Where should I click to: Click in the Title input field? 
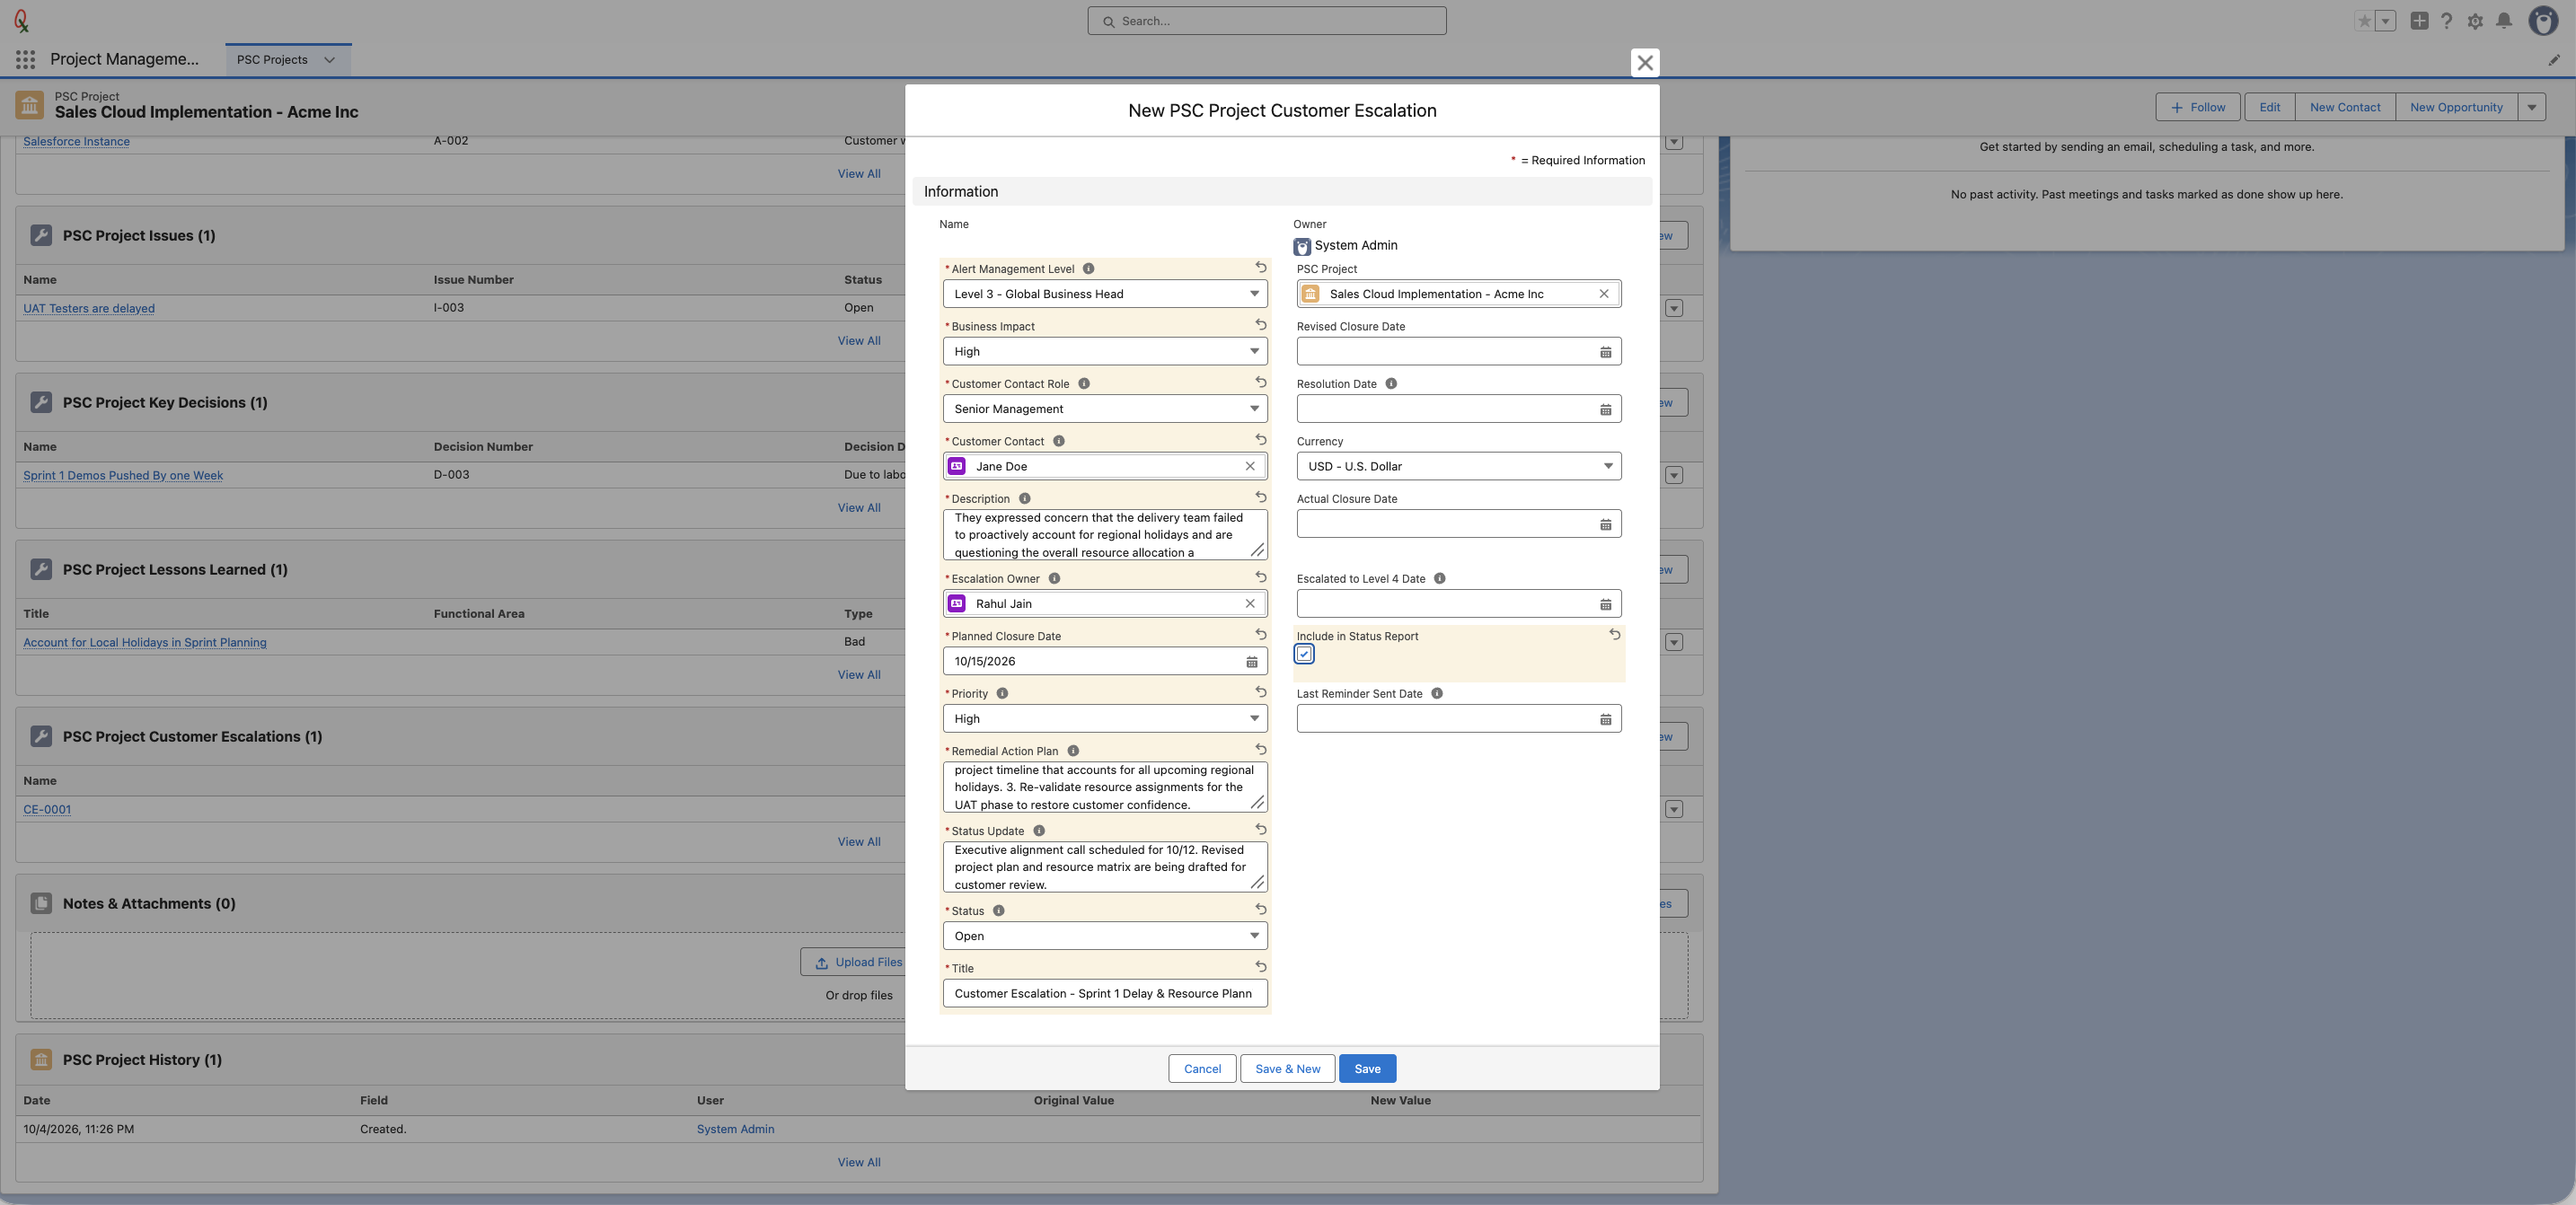(1105, 993)
